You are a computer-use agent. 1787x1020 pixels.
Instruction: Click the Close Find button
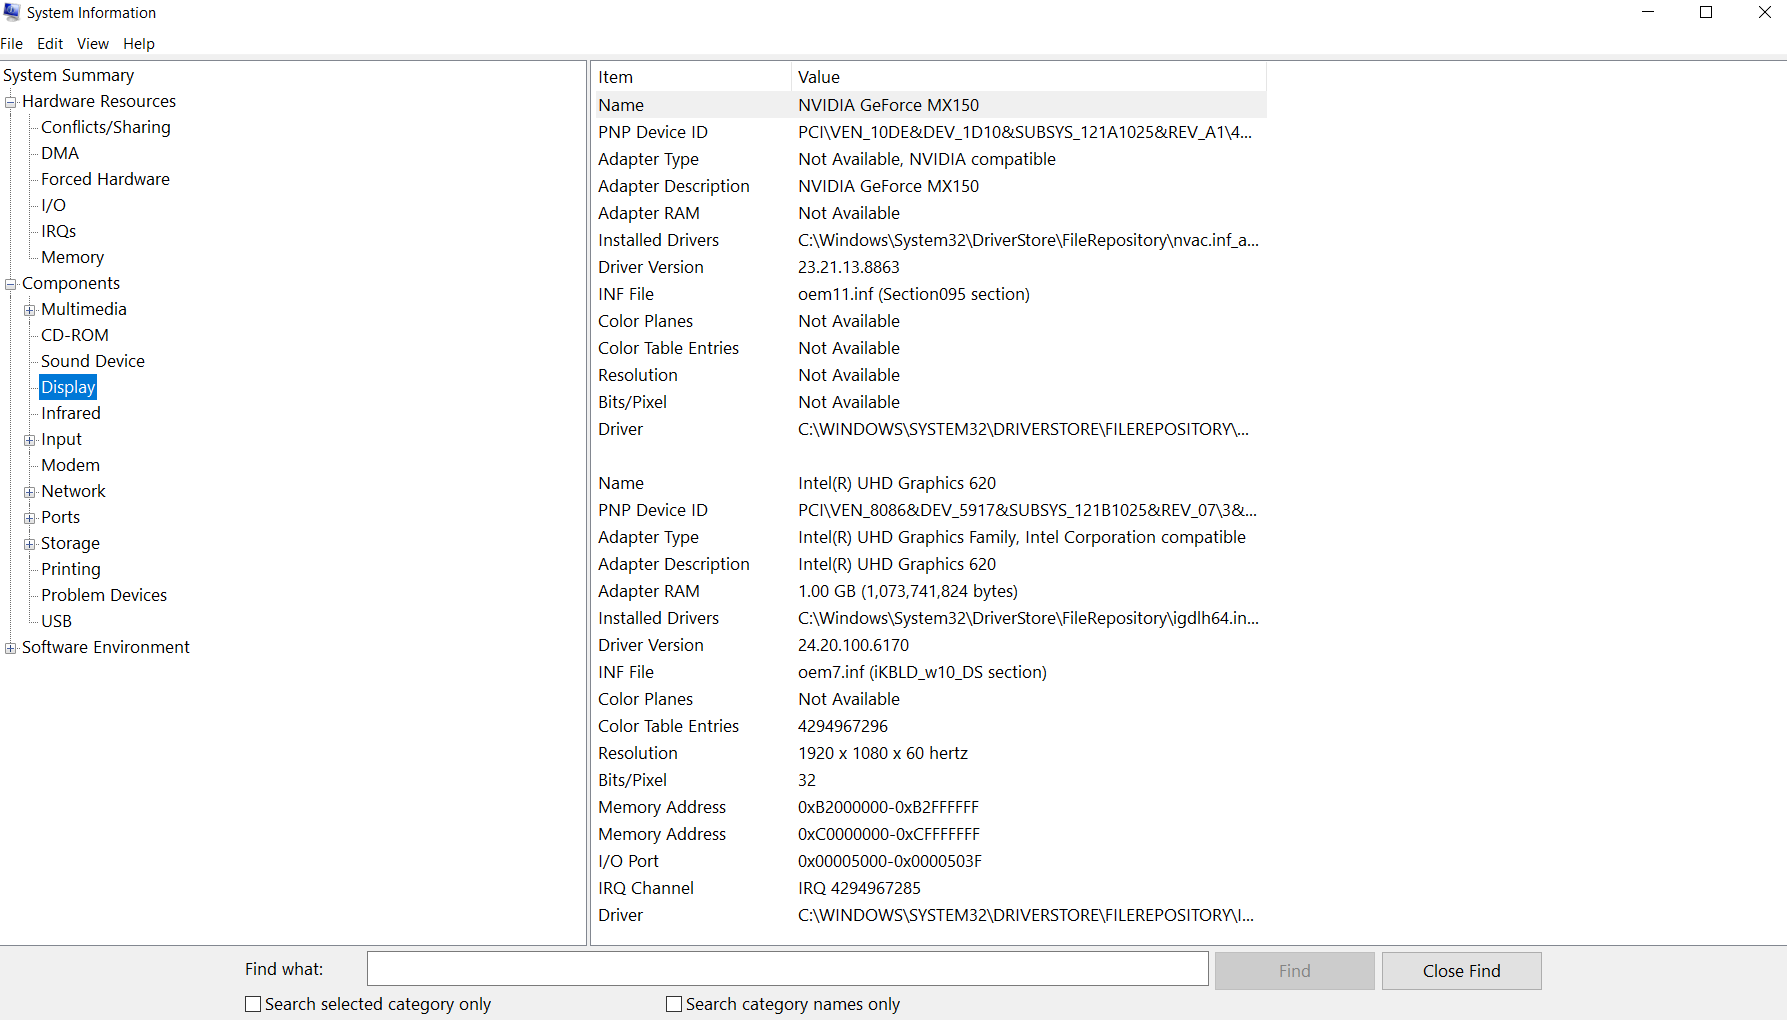tap(1461, 971)
